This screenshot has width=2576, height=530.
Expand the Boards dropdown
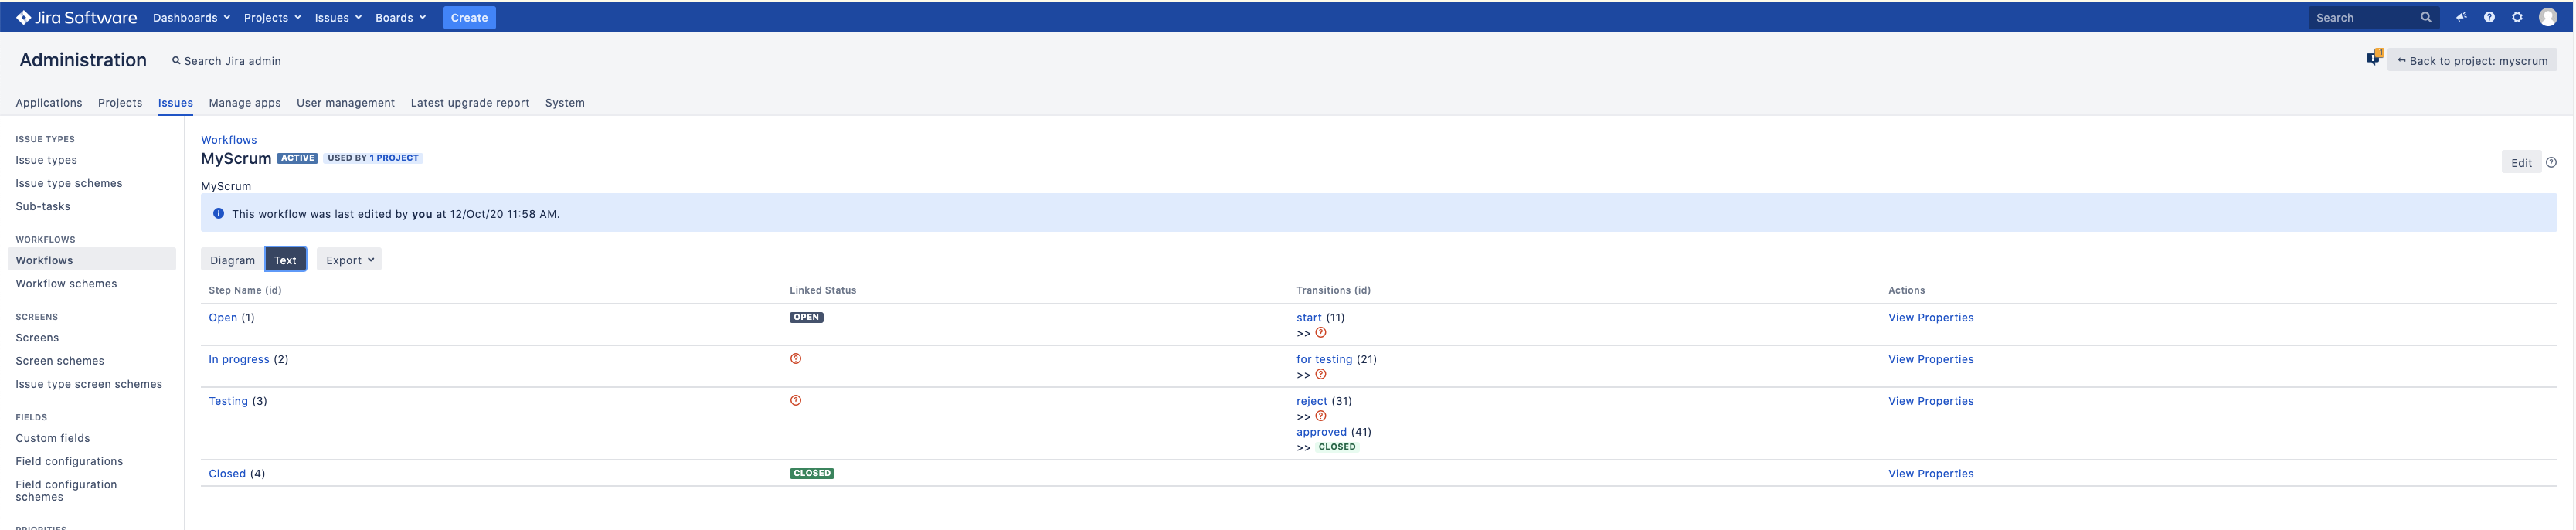coord(400,17)
